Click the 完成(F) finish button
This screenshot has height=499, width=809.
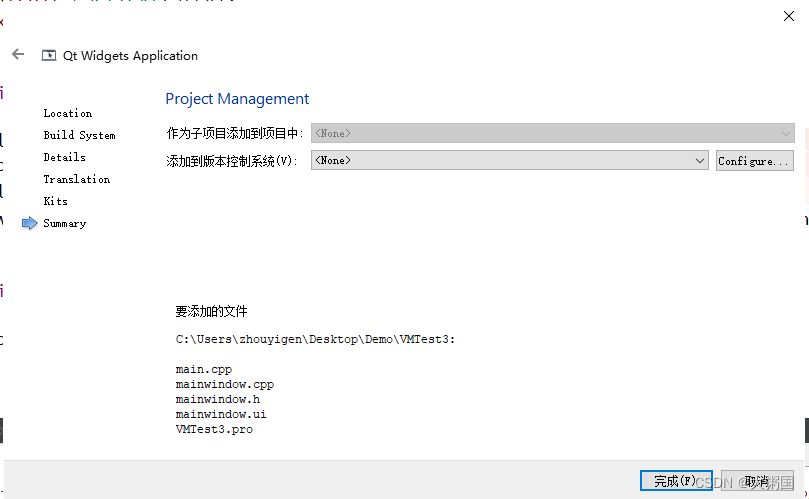(x=676, y=481)
